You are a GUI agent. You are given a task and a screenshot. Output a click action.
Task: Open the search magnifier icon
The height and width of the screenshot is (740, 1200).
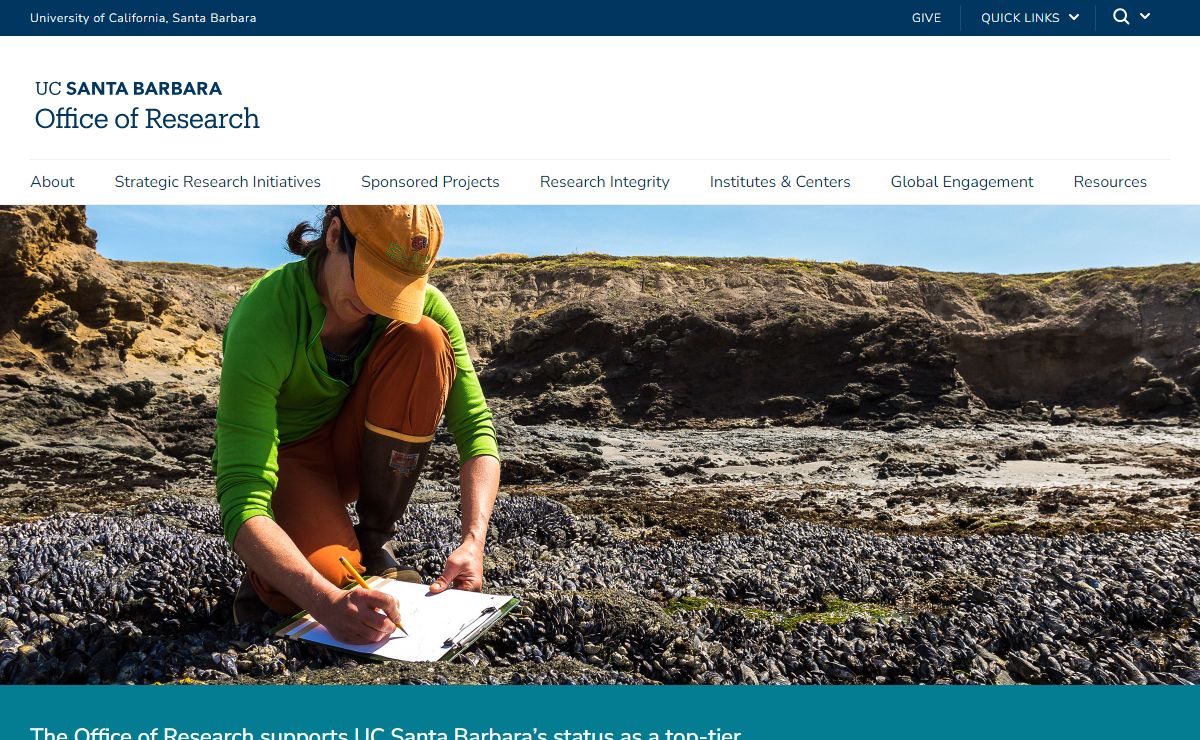click(1121, 17)
